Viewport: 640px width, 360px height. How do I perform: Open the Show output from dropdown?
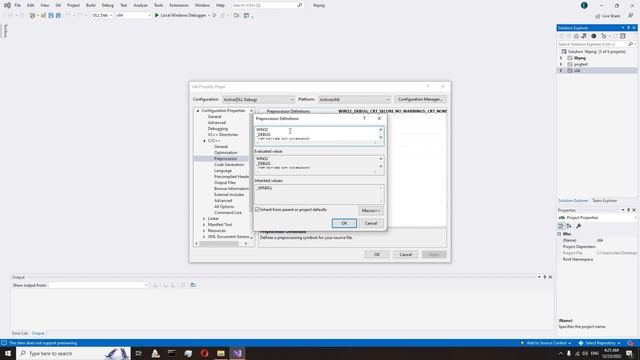[x=98, y=285]
